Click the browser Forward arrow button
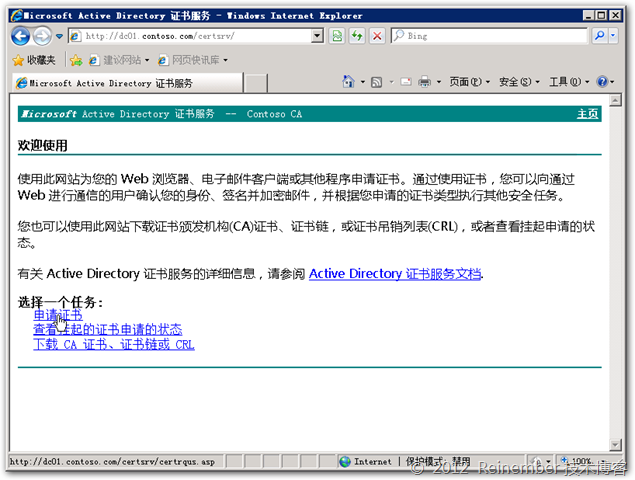 [x=42, y=36]
